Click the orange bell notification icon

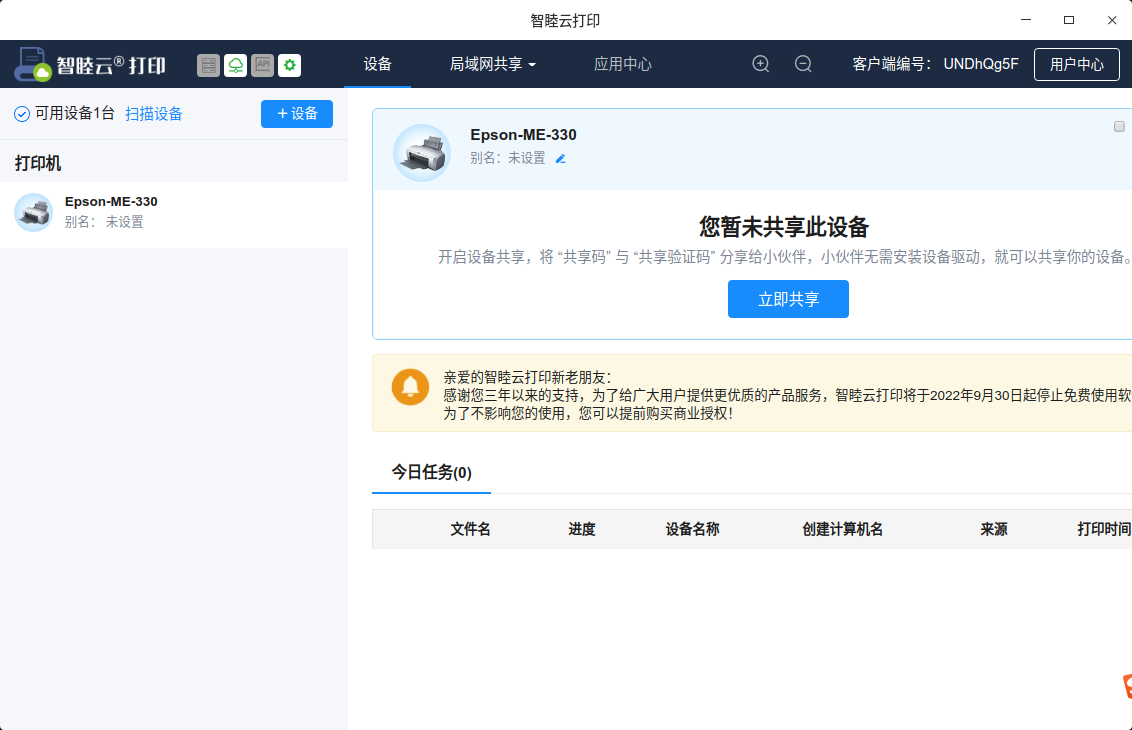pyautogui.click(x=410, y=386)
